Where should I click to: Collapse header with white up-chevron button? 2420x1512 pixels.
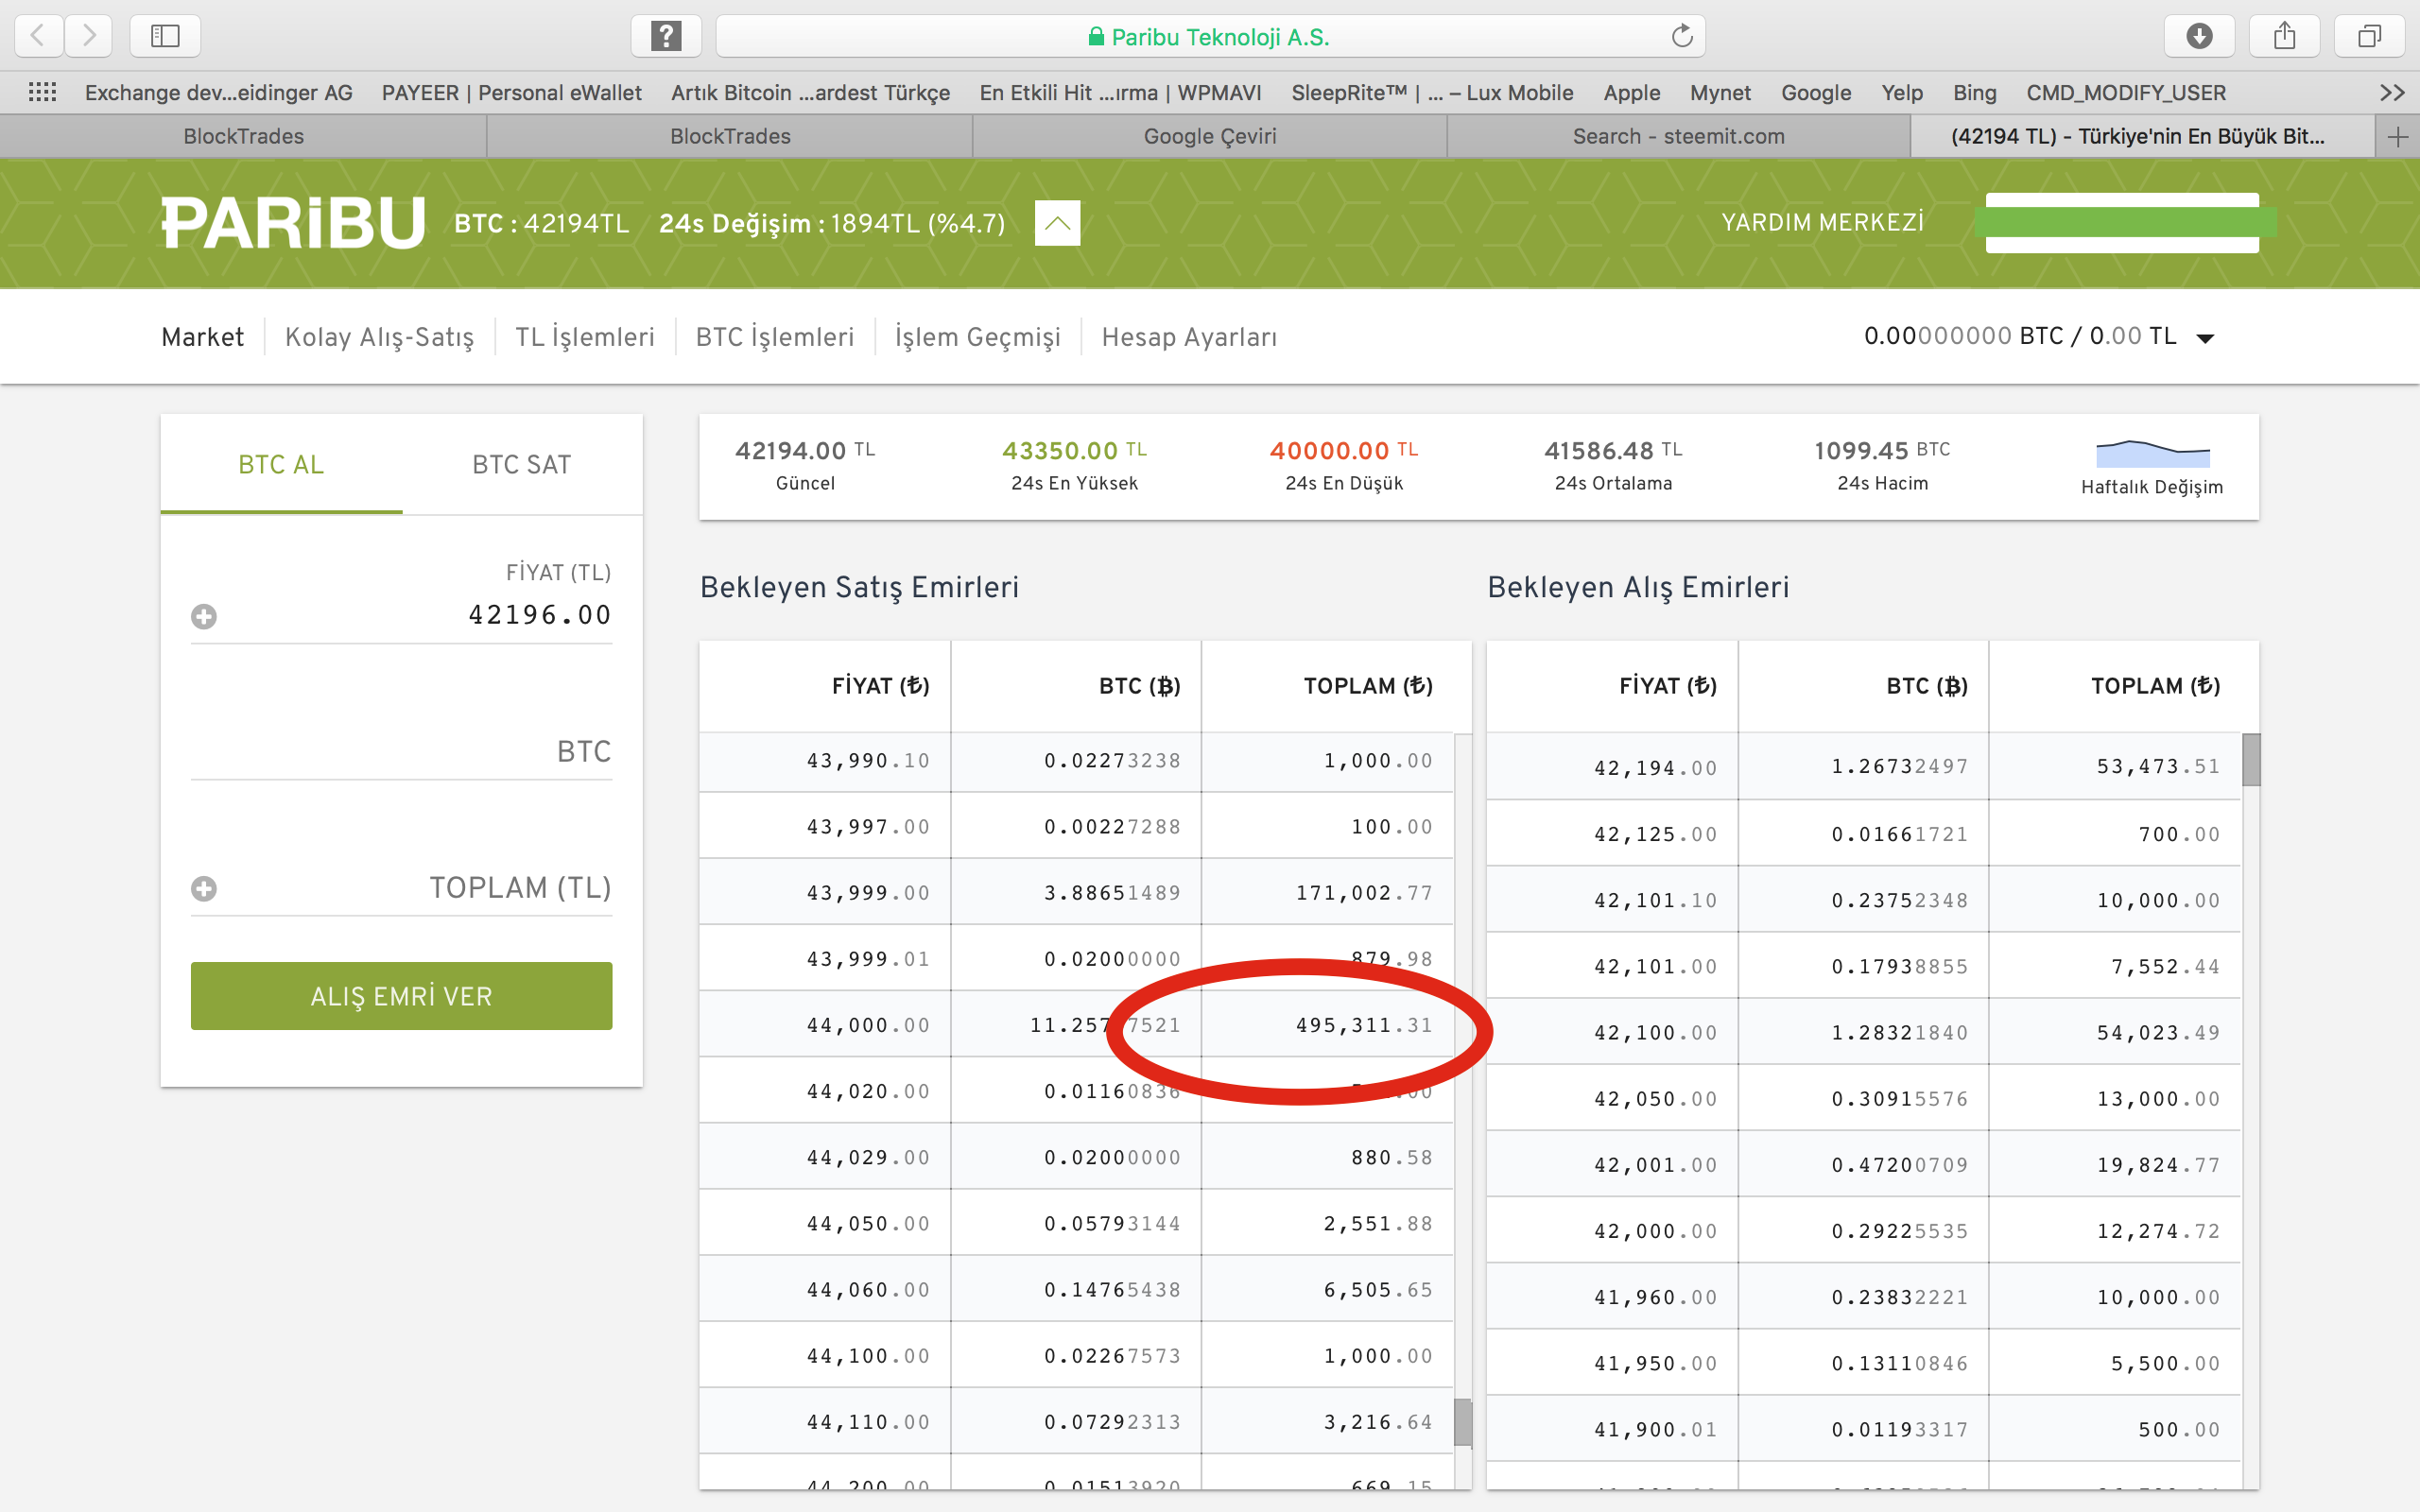click(1057, 223)
